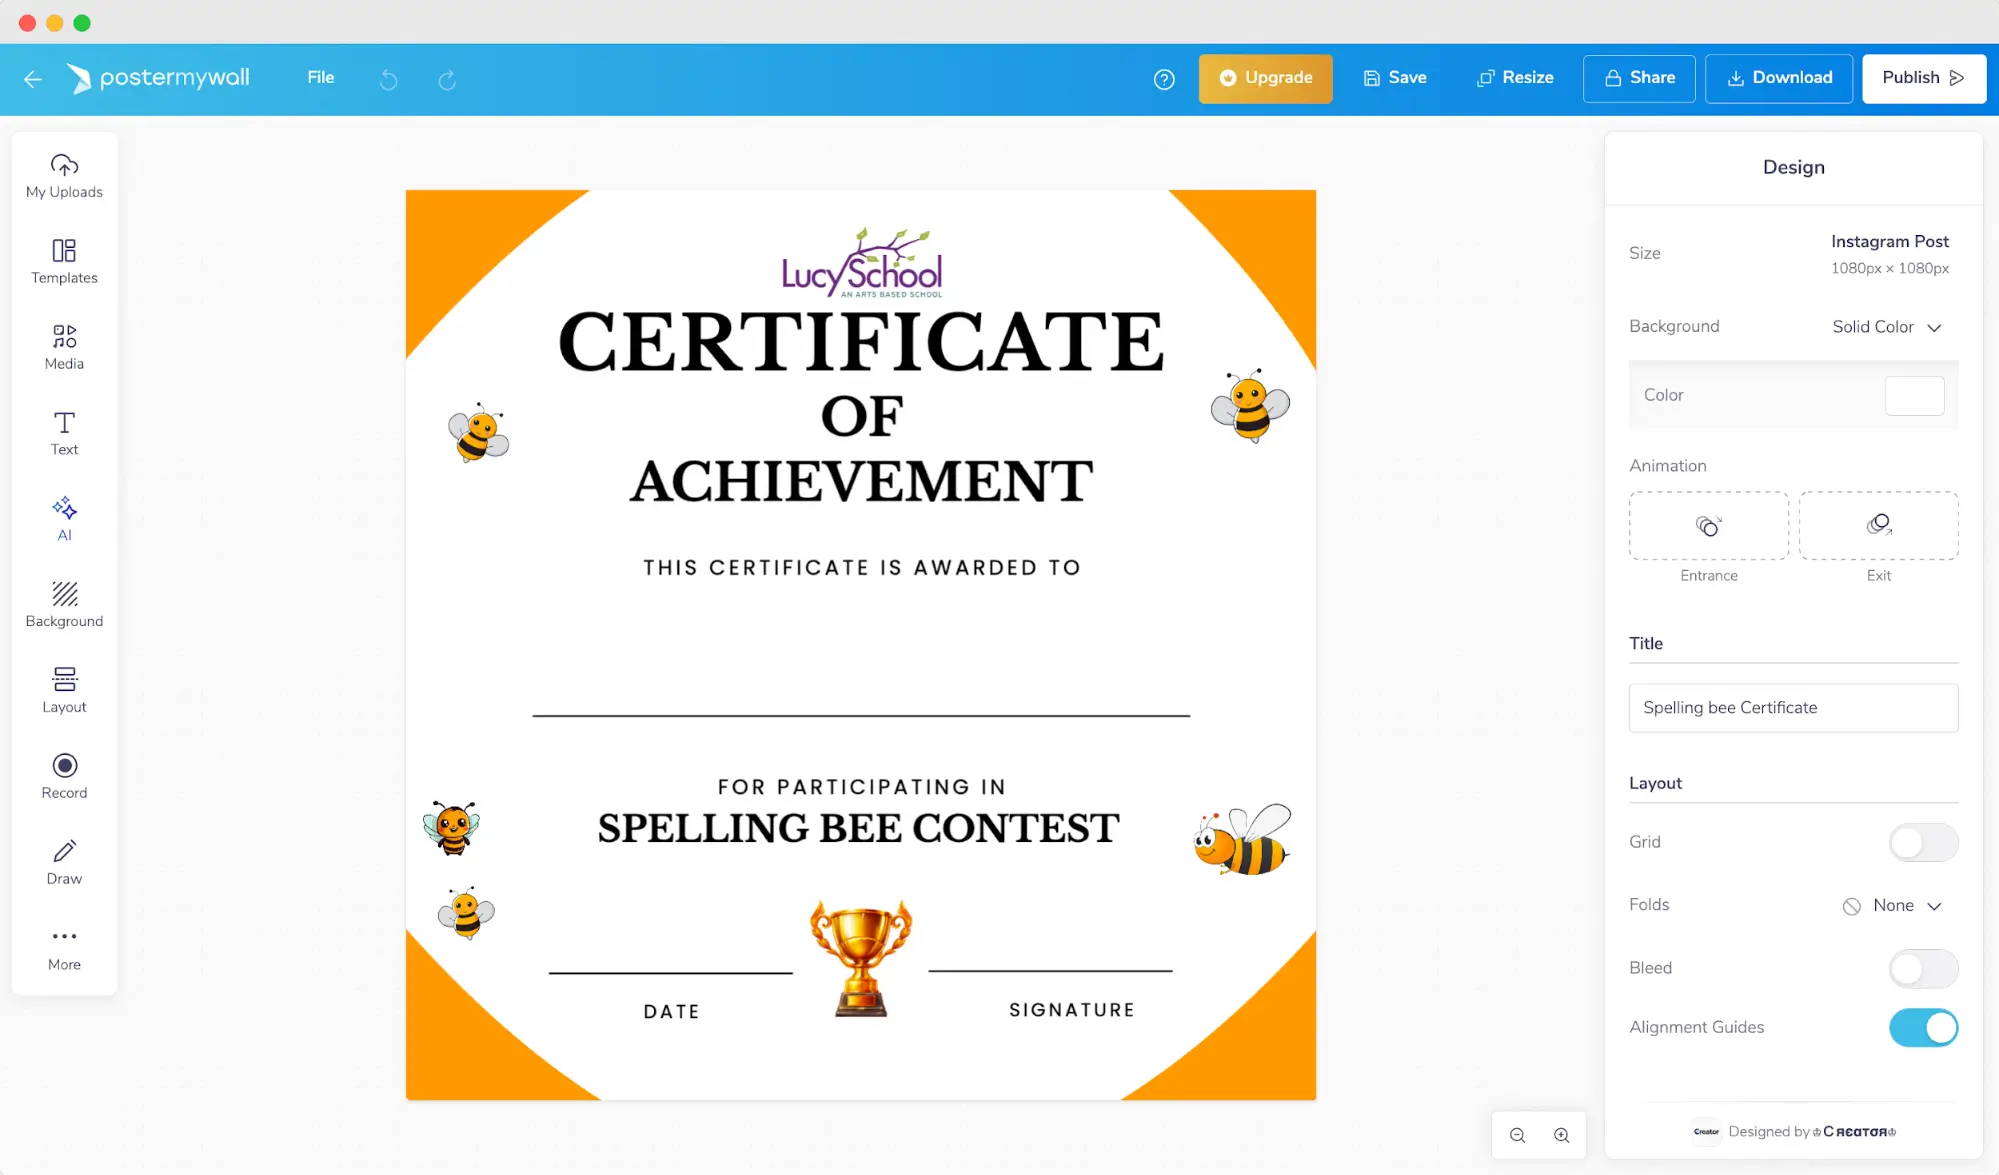Open the help question mark icon
This screenshot has width=1999, height=1175.
pos(1164,79)
